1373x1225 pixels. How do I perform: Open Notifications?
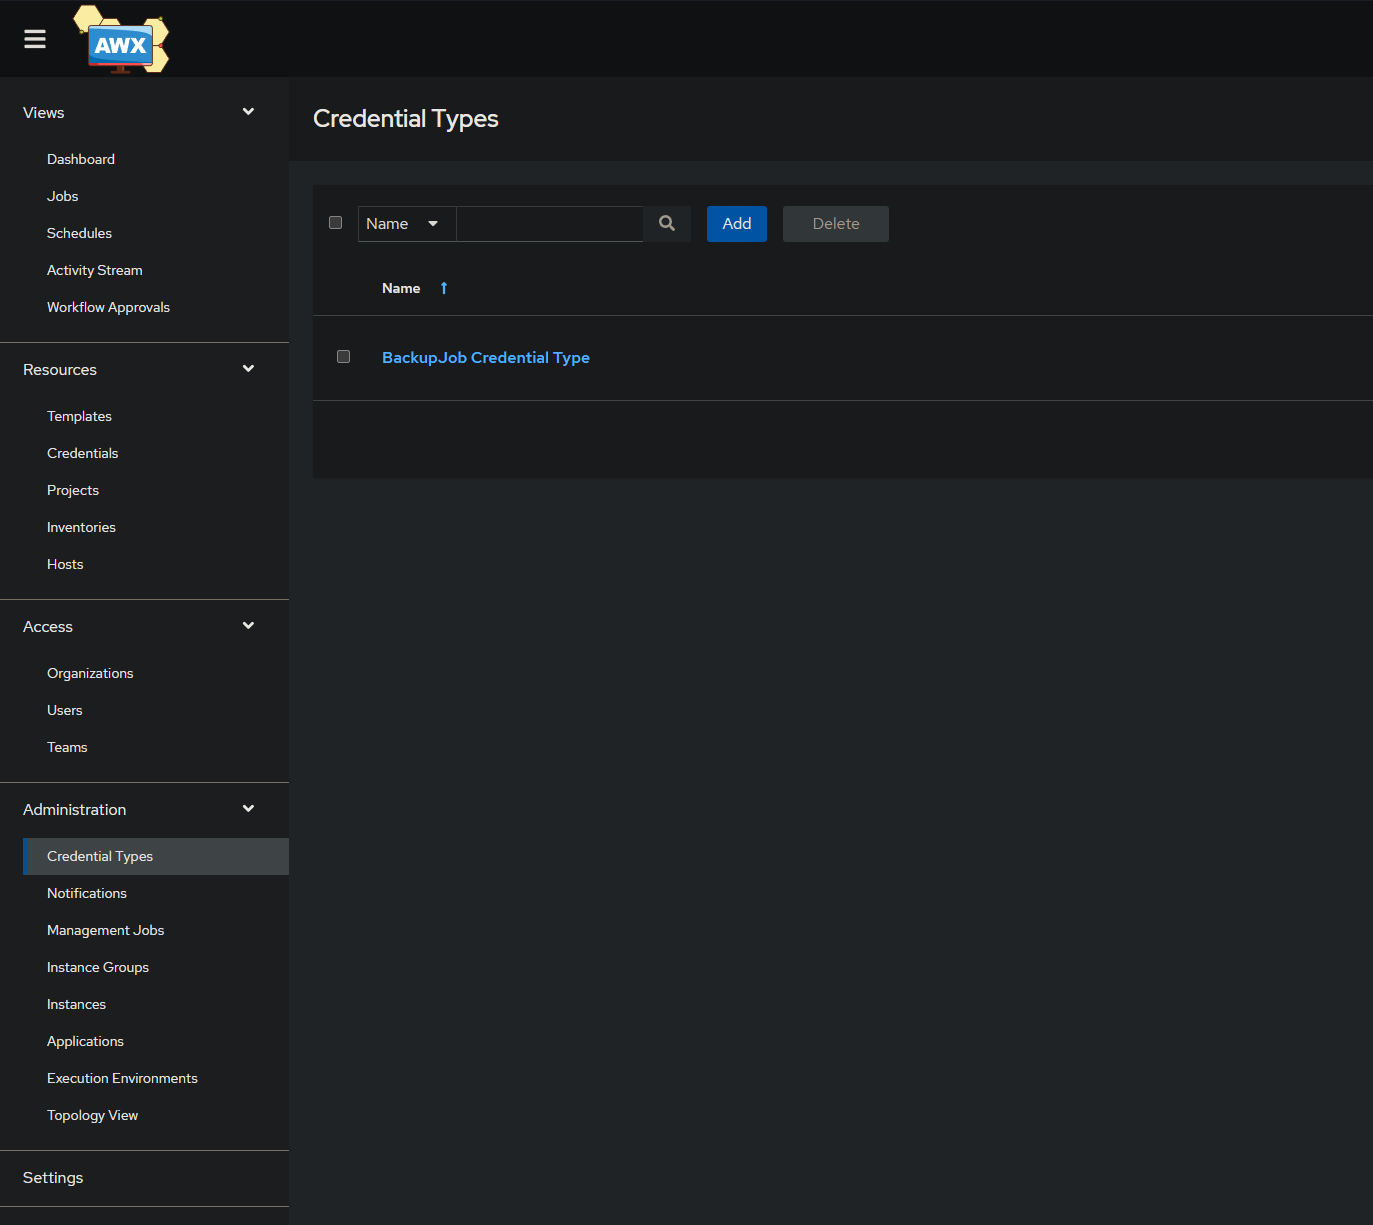pyautogui.click(x=87, y=893)
